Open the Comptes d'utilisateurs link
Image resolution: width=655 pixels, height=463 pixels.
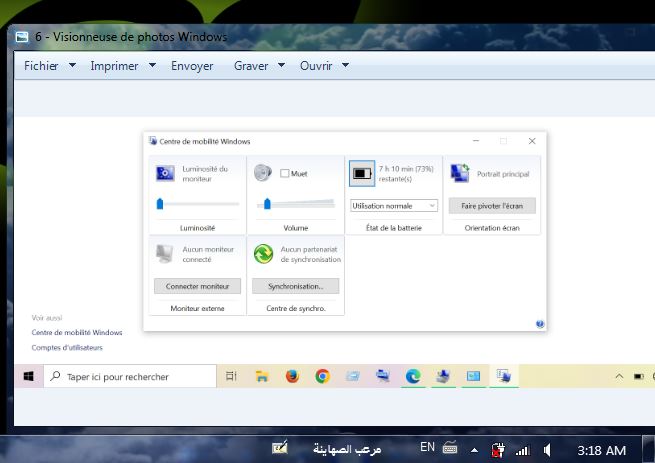[x=67, y=348]
